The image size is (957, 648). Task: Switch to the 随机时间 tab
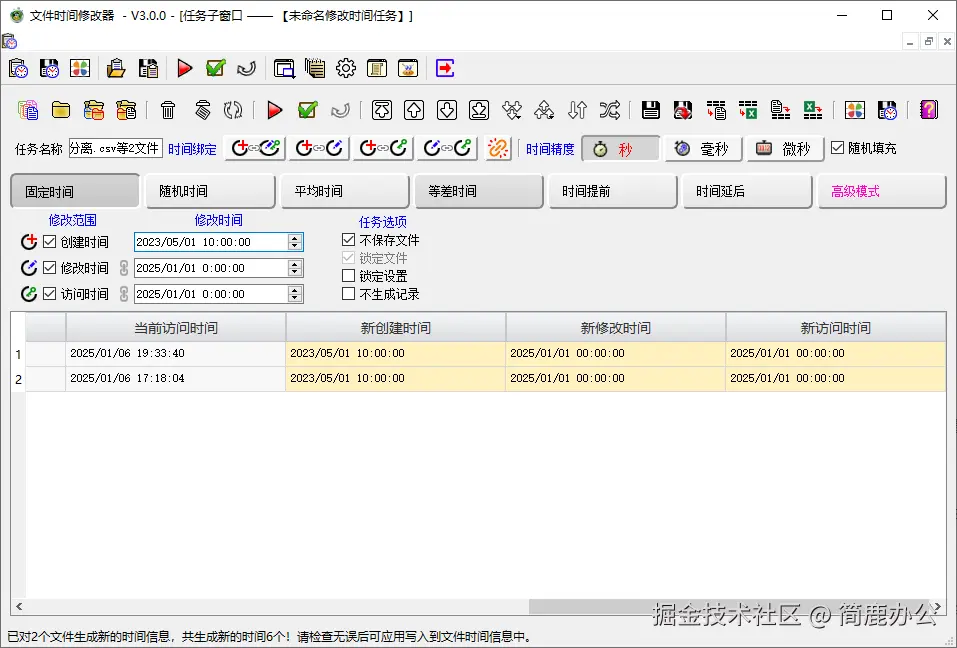[x=210, y=190]
